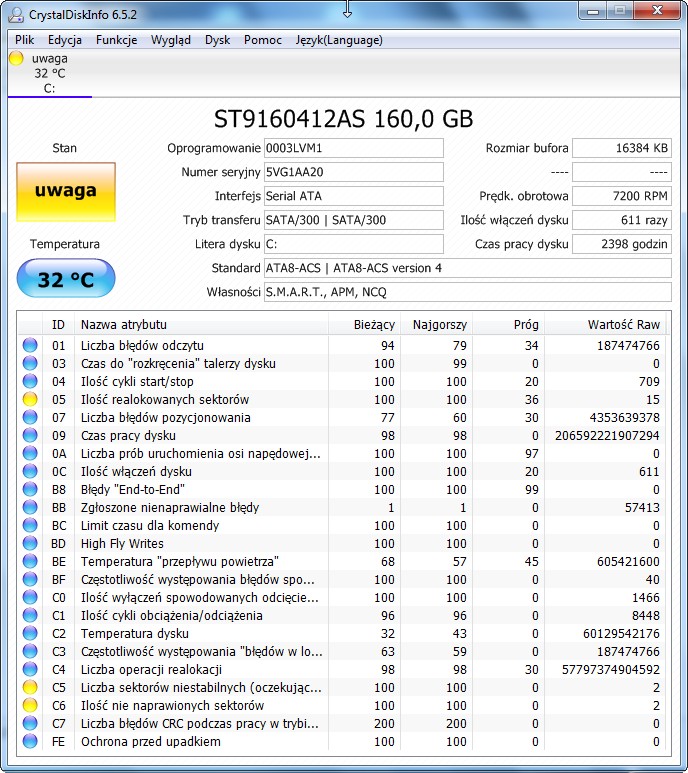Click the blue status icon for attribute 07
Image resolution: width=688 pixels, height=773 pixels.
click(30, 417)
